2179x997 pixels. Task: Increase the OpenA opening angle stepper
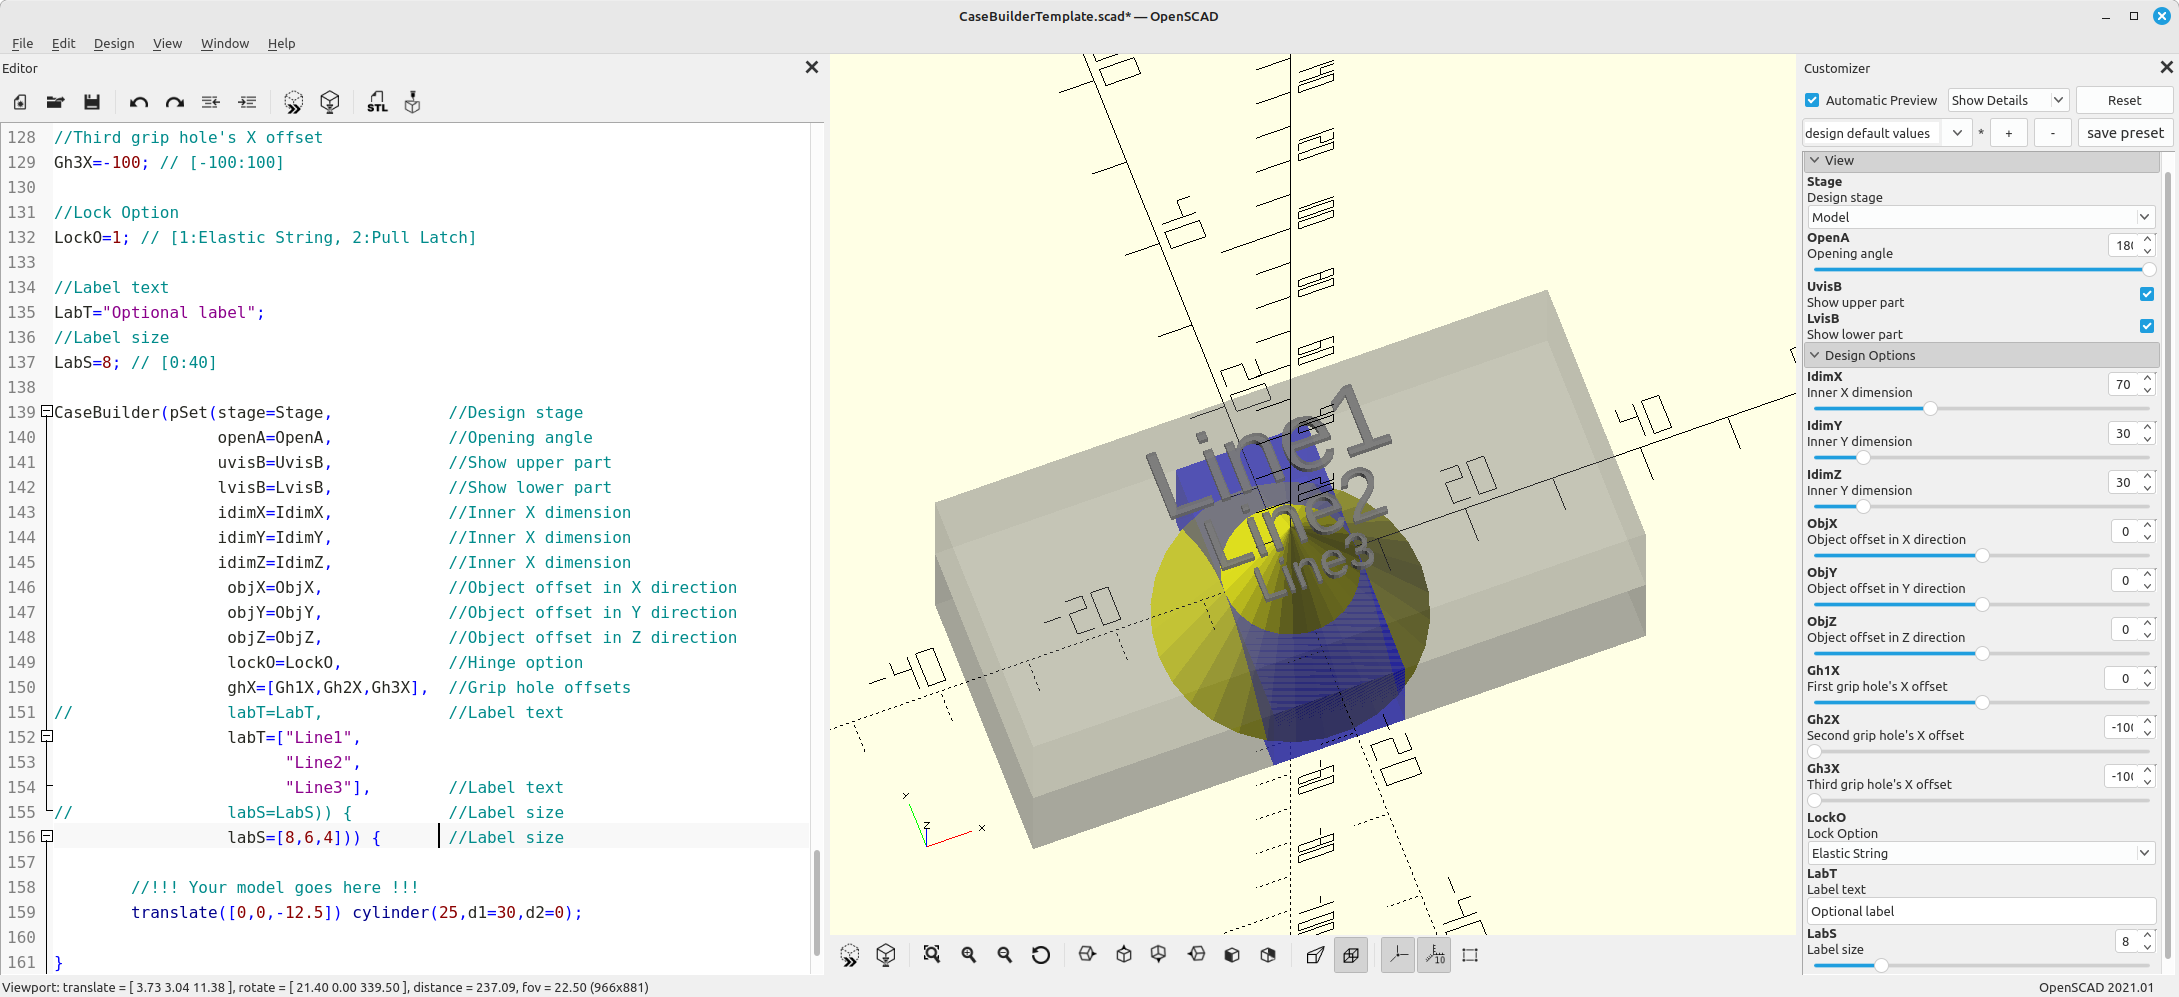(x=2147, y=240)
